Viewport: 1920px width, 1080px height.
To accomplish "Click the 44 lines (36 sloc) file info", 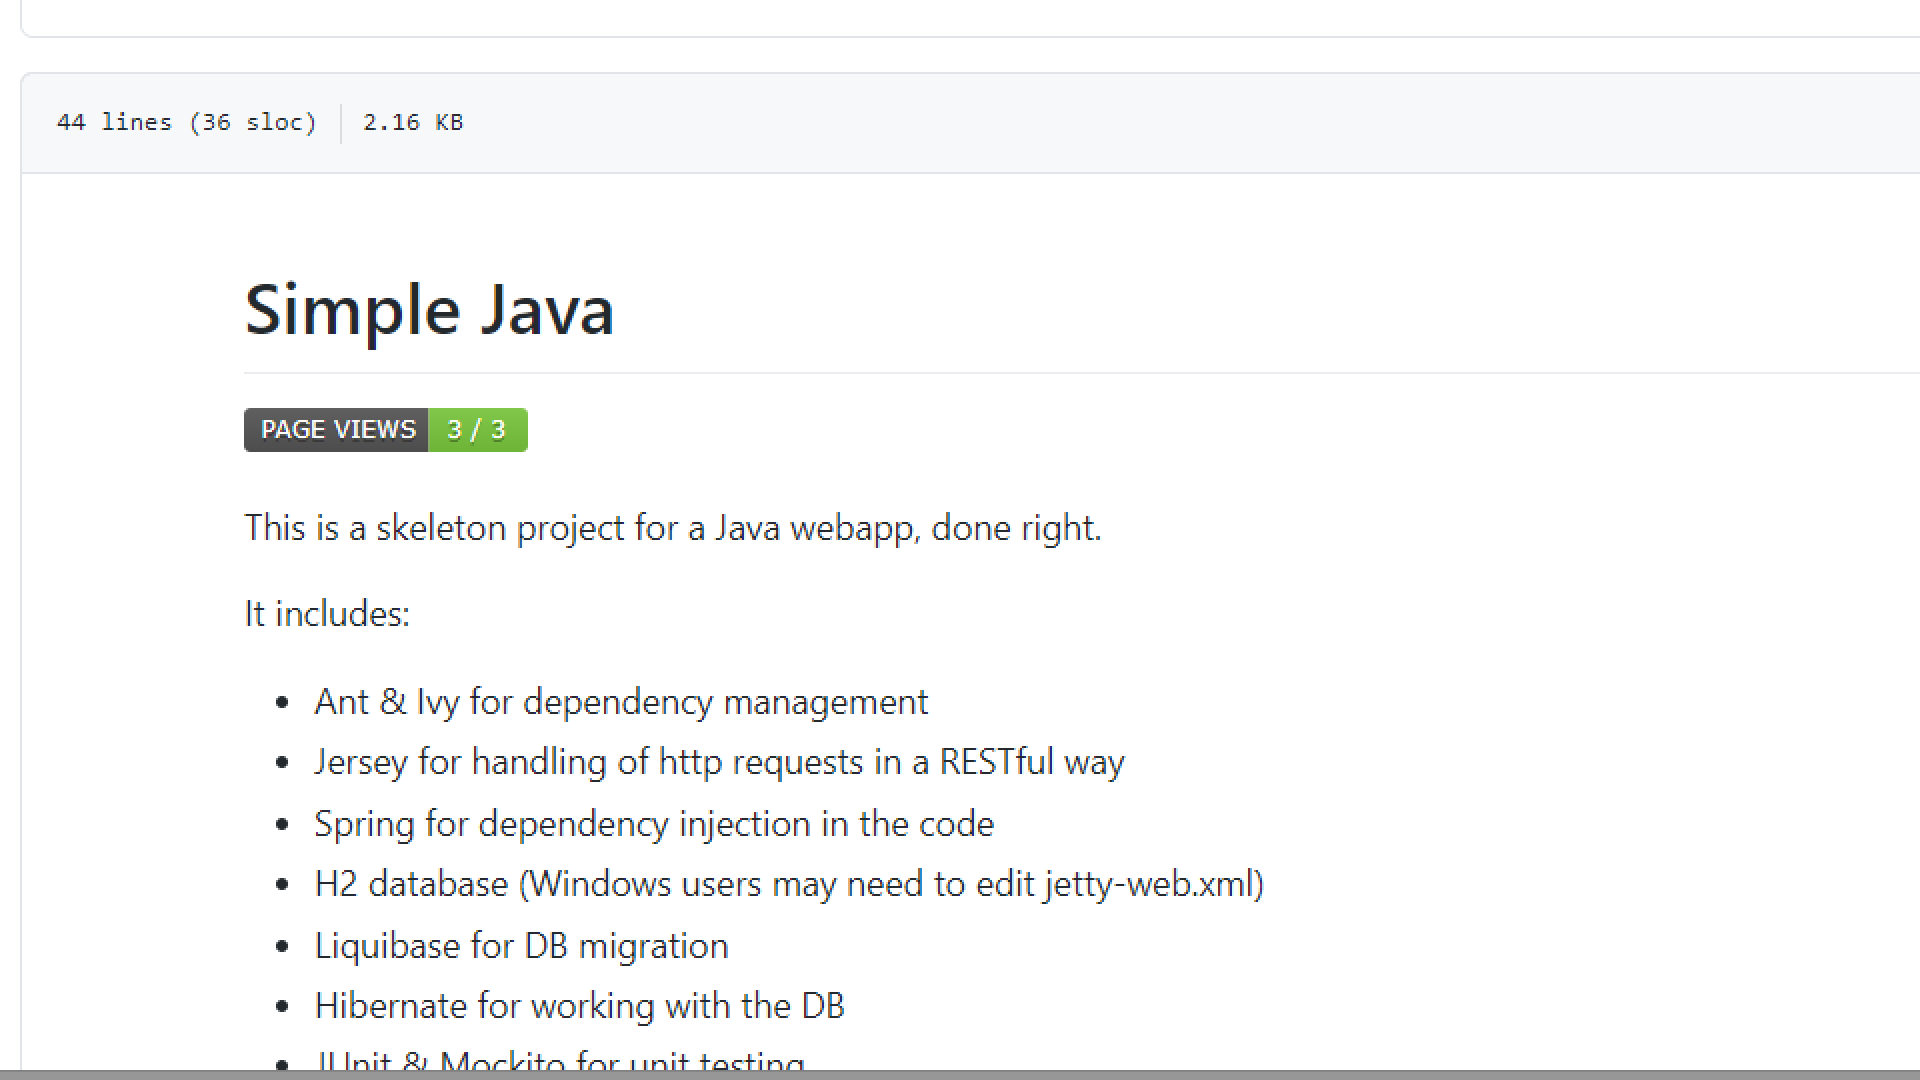I will [187, 122].
